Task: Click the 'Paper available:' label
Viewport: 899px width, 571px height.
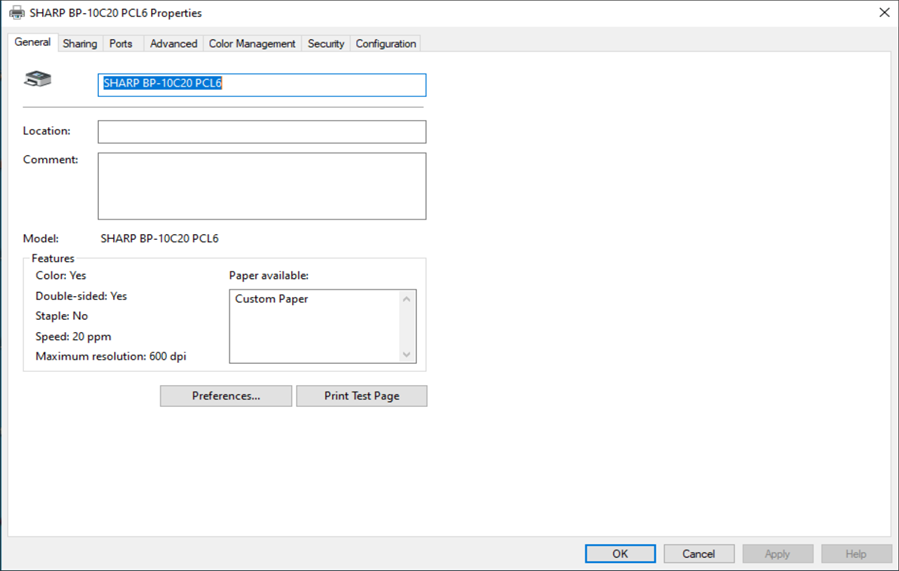Action: 269,276
